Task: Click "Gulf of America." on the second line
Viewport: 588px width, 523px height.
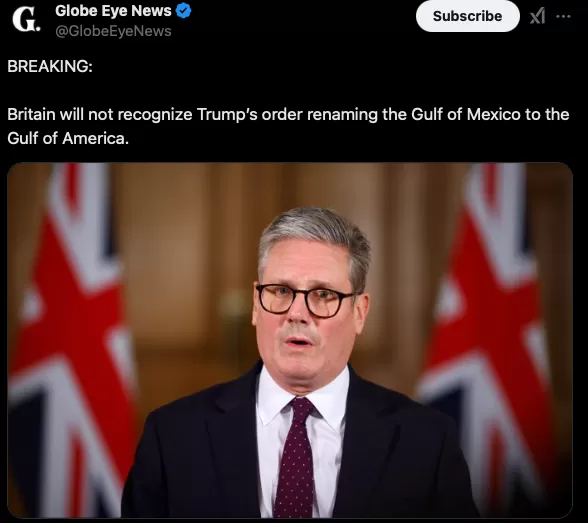Action: [x=68, y=138]
